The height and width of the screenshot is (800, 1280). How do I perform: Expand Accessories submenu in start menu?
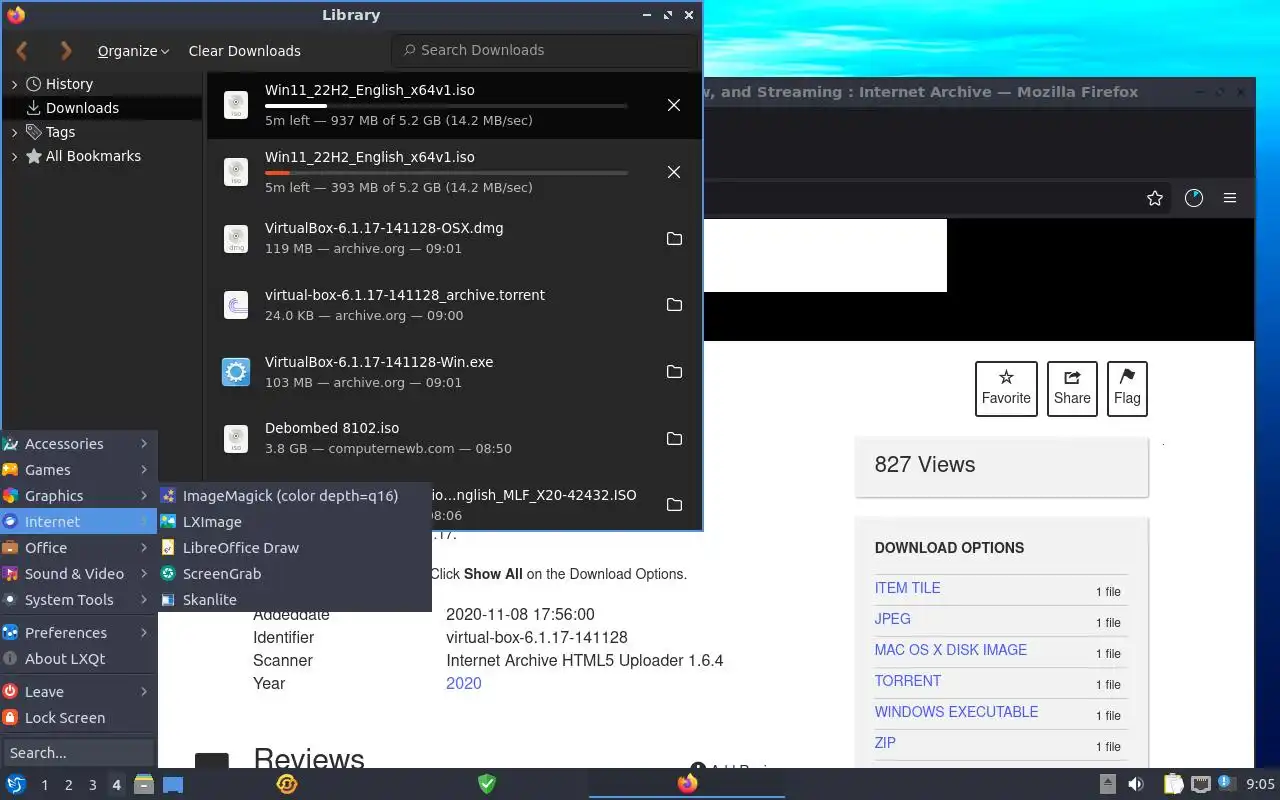click(x=78, y=444)
